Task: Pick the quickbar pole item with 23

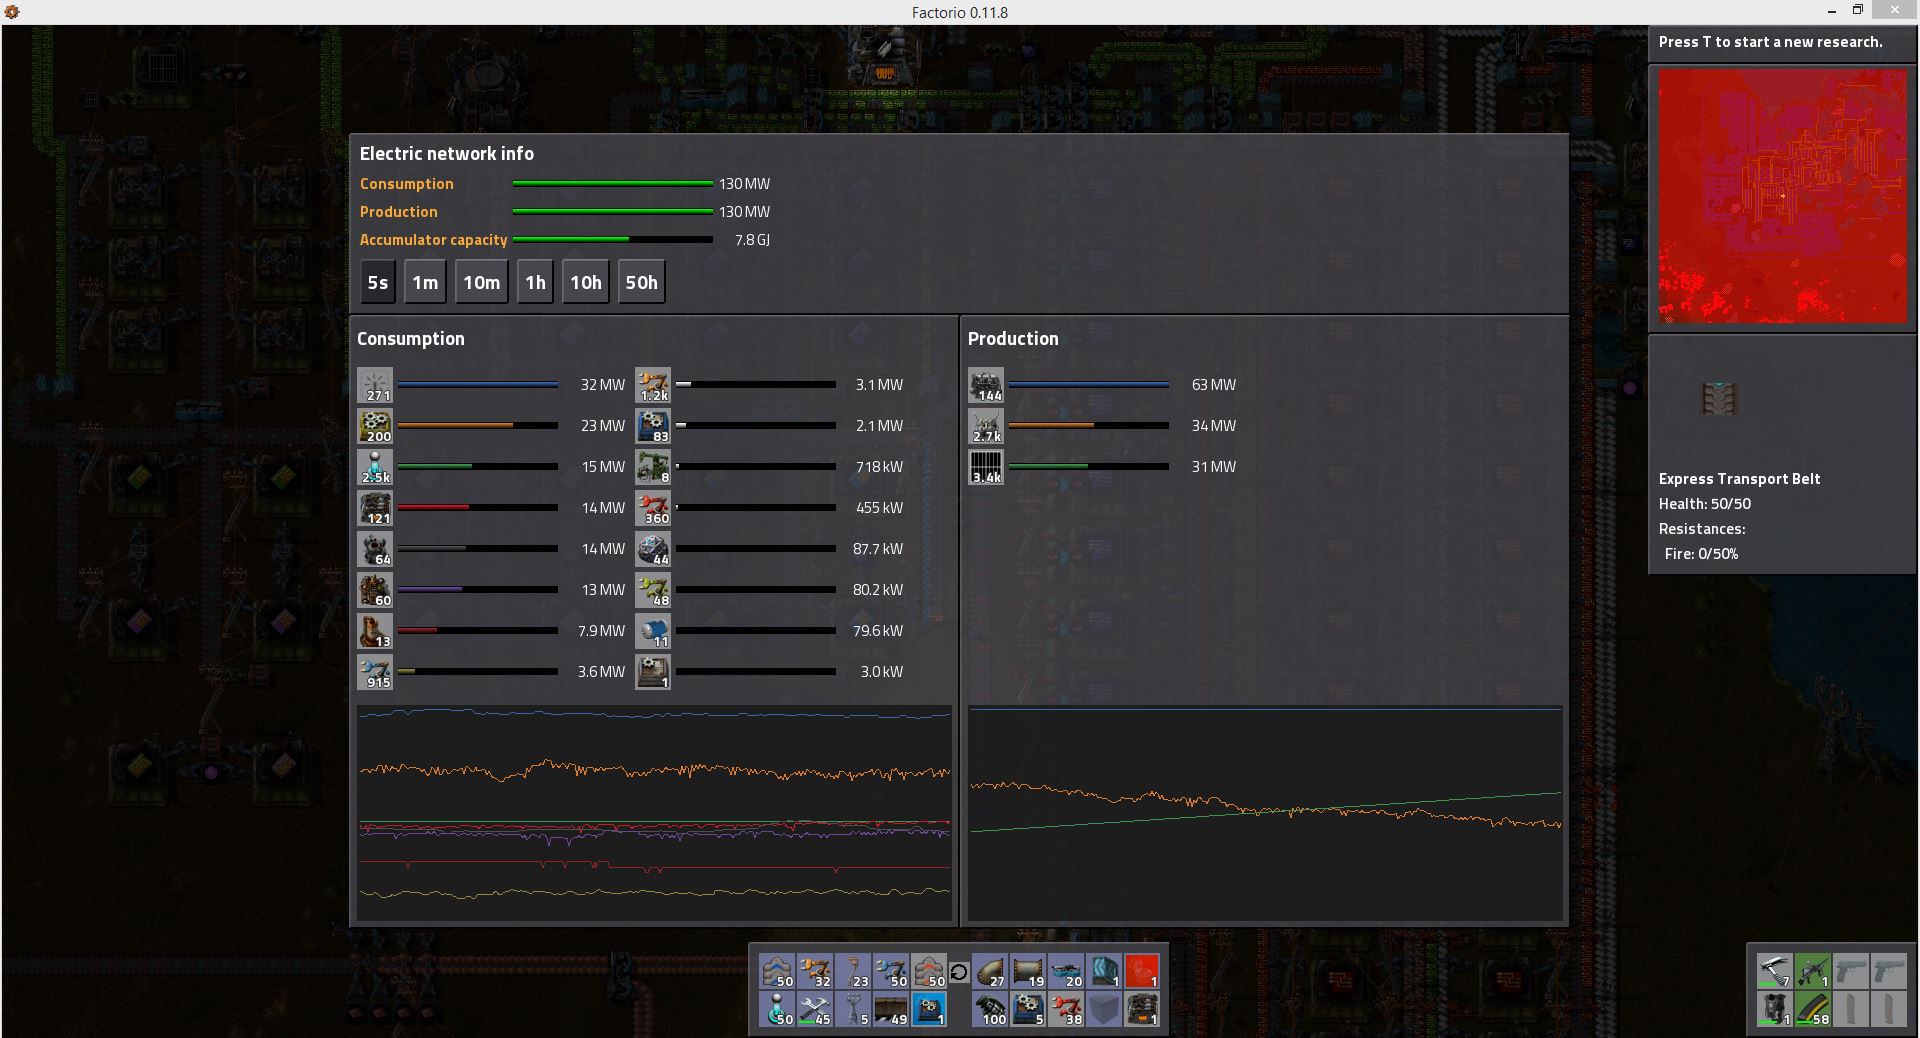Action: tap(853, 971)
